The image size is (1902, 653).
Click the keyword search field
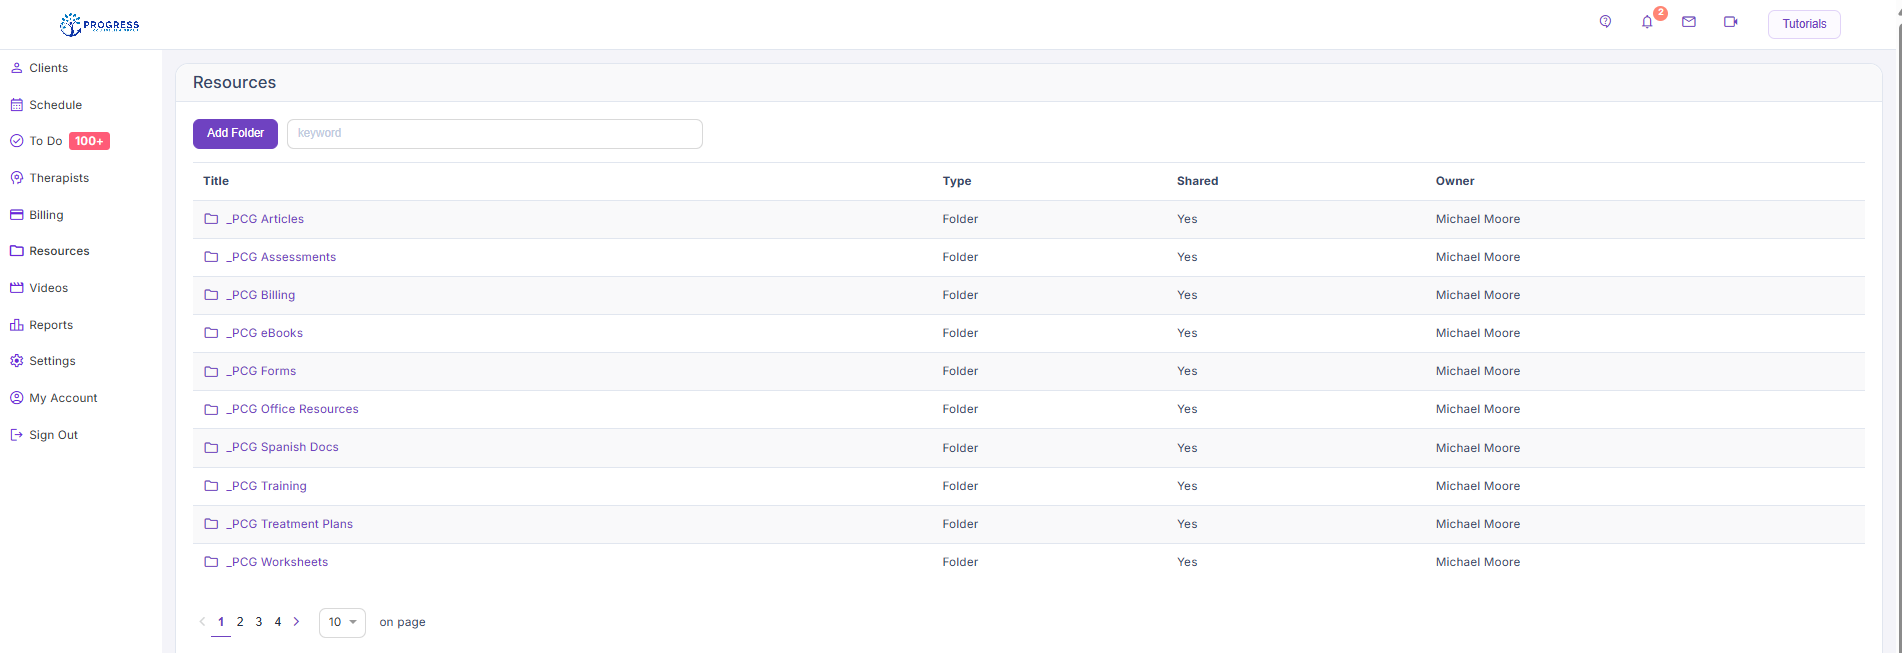(x=494, y=133)
